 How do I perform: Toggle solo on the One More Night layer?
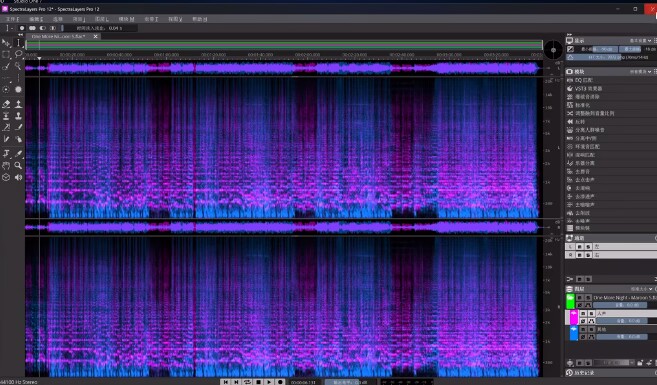588,298
